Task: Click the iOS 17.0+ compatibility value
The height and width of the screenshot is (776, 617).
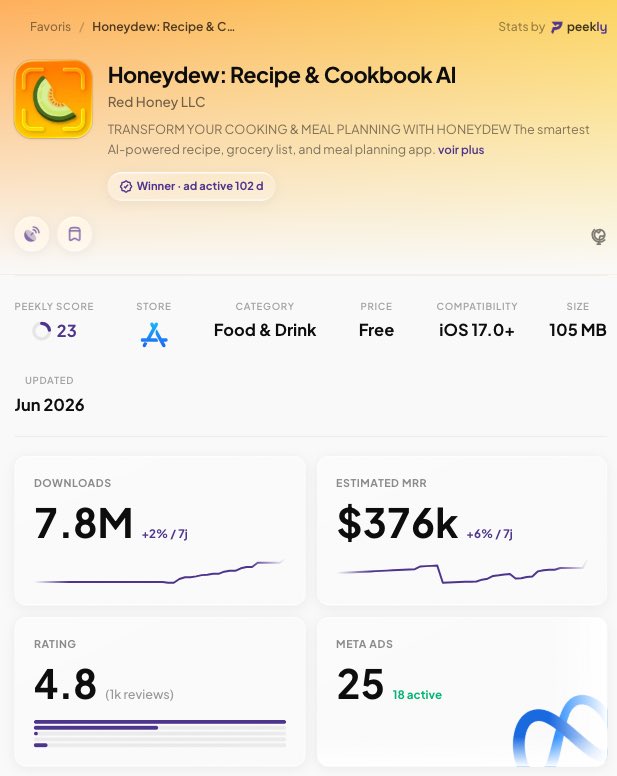Action: tap(476, 330)
